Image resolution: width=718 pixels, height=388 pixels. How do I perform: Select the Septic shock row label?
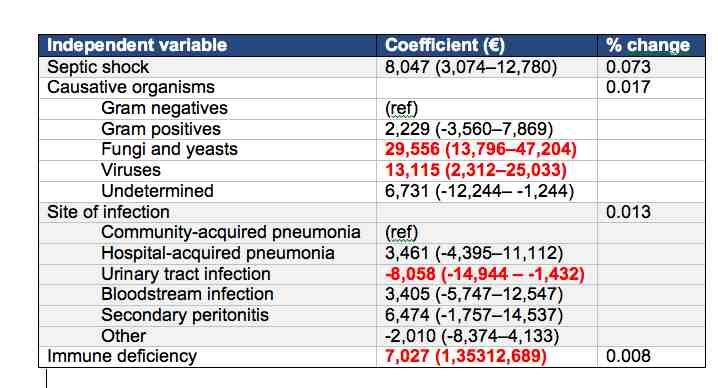98,67
